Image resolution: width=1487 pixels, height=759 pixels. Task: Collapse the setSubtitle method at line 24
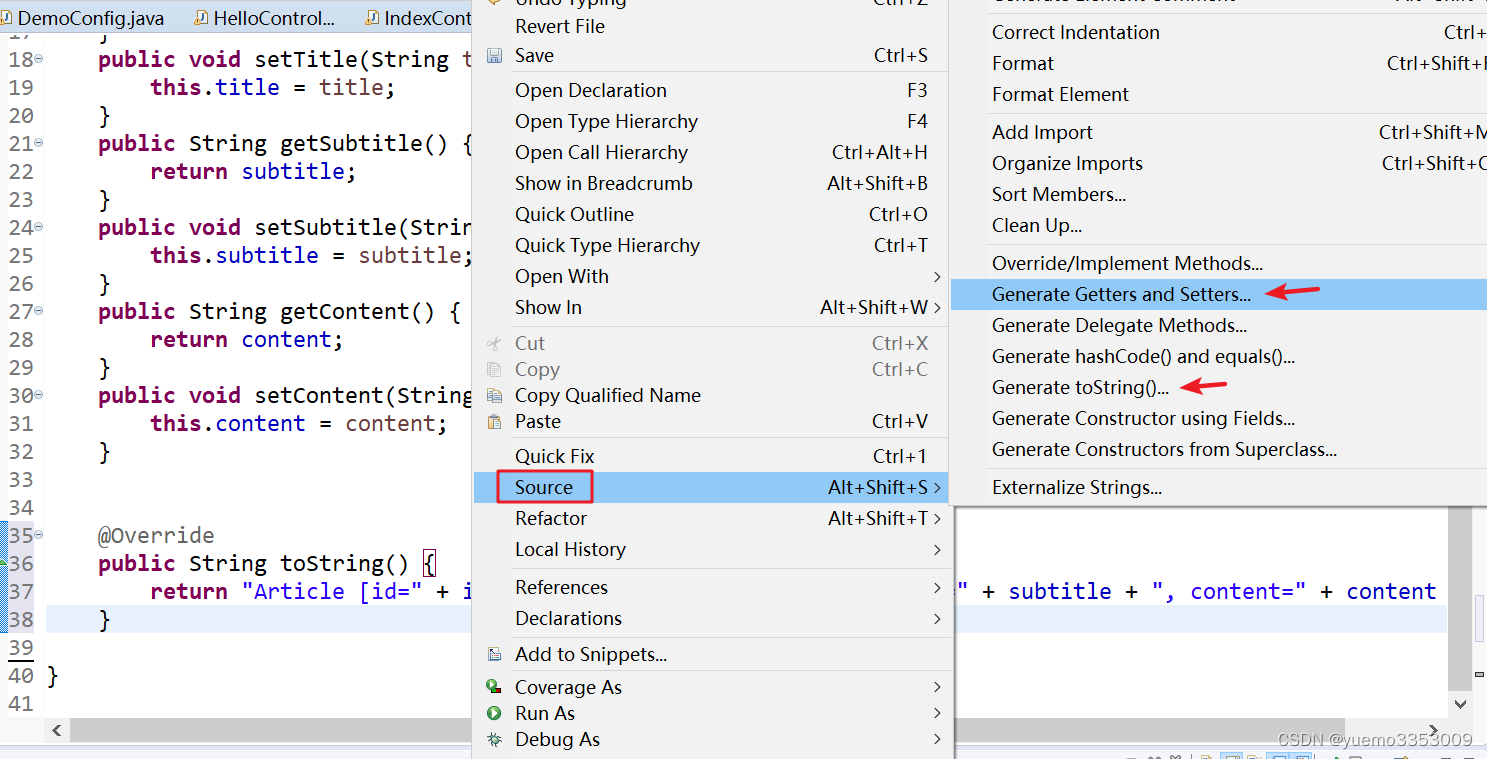39,227
